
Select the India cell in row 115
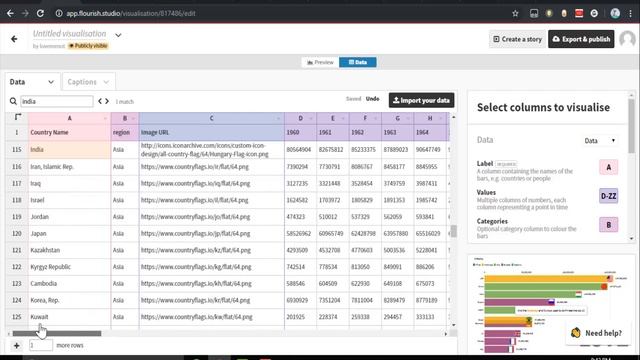pos(69,150)
